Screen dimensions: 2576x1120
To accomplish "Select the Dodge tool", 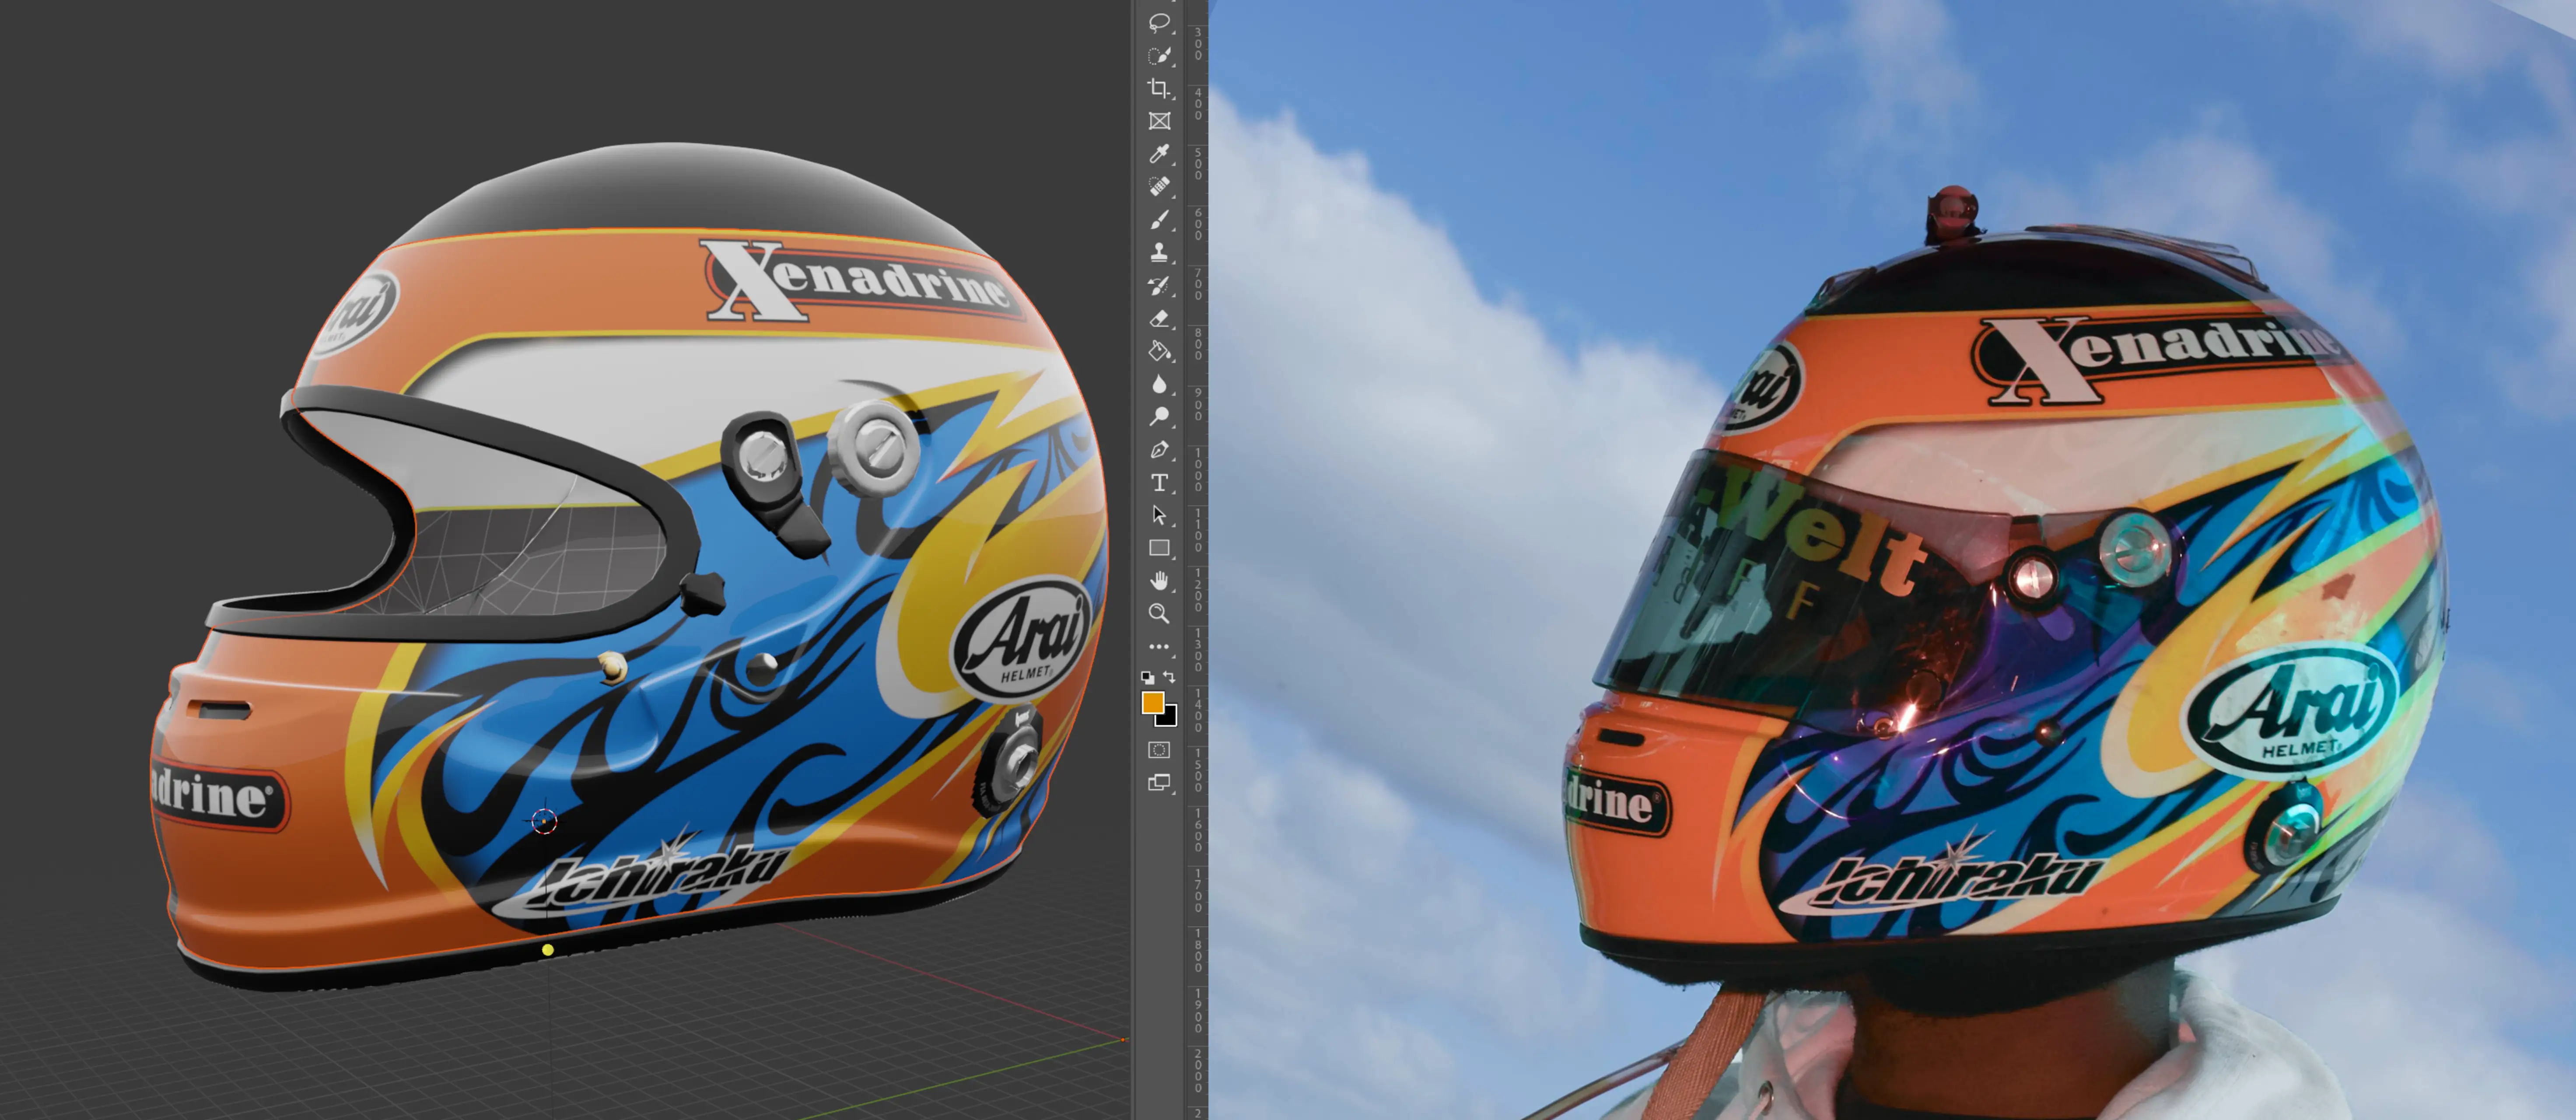I will click(x=1159, y=416).
